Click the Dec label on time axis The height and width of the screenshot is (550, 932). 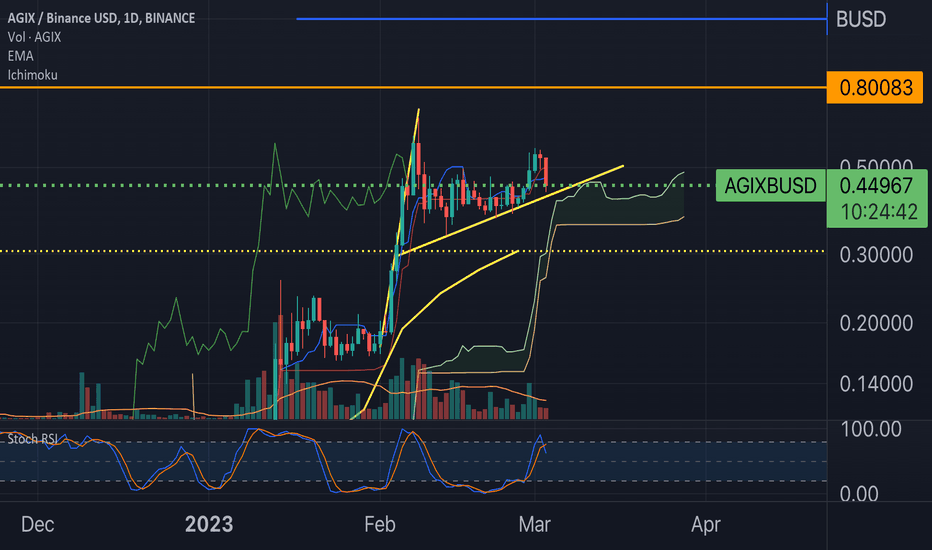click(37, 524)
